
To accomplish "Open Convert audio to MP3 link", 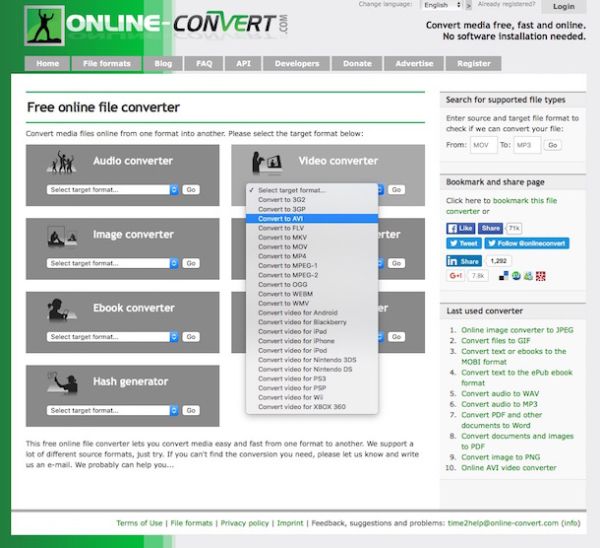I will (x=499, y=404).
